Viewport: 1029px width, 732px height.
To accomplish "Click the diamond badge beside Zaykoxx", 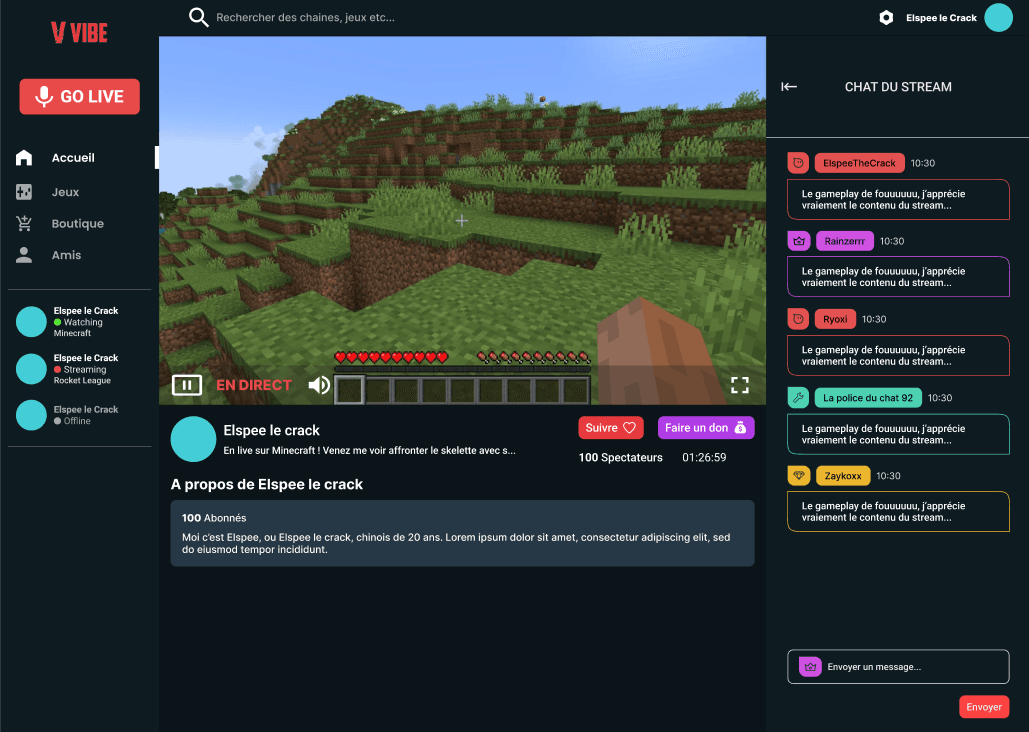I will tap(799, 476).
